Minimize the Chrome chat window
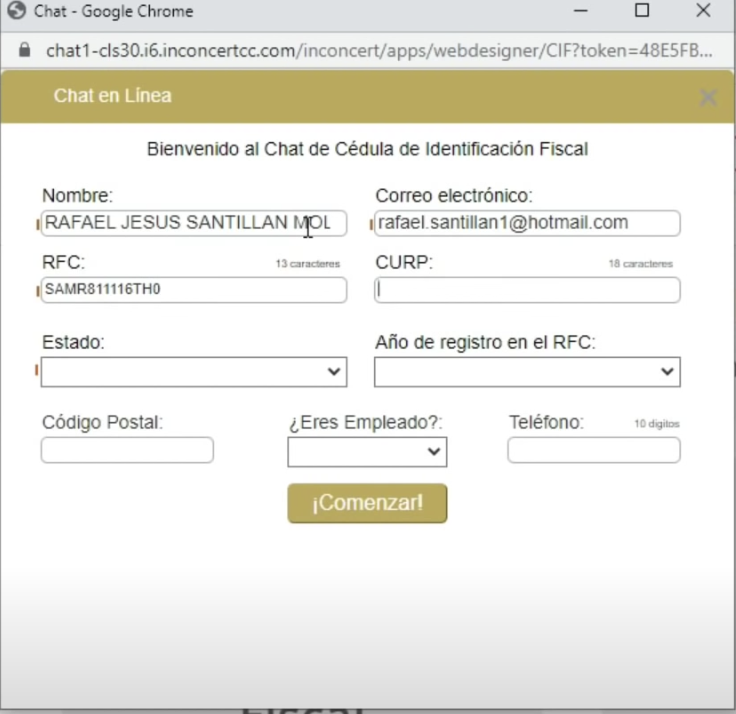736x714 pixels. click(x=581, y=12)
